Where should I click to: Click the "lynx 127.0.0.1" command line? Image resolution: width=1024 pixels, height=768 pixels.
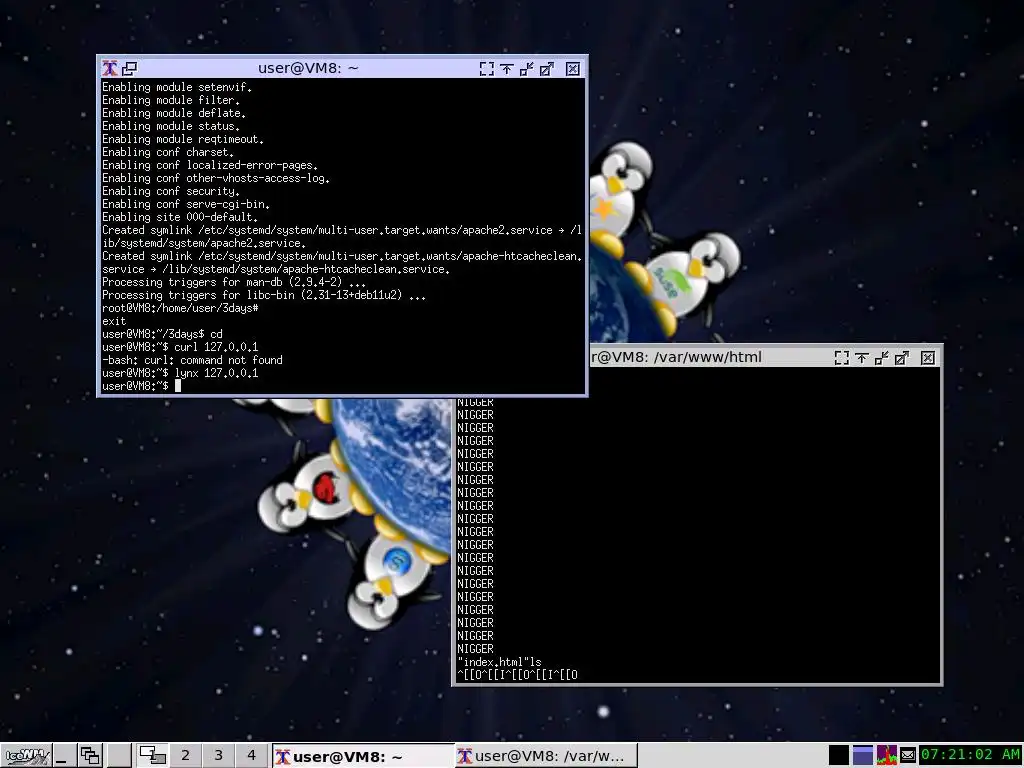click(x=180, y=373)
